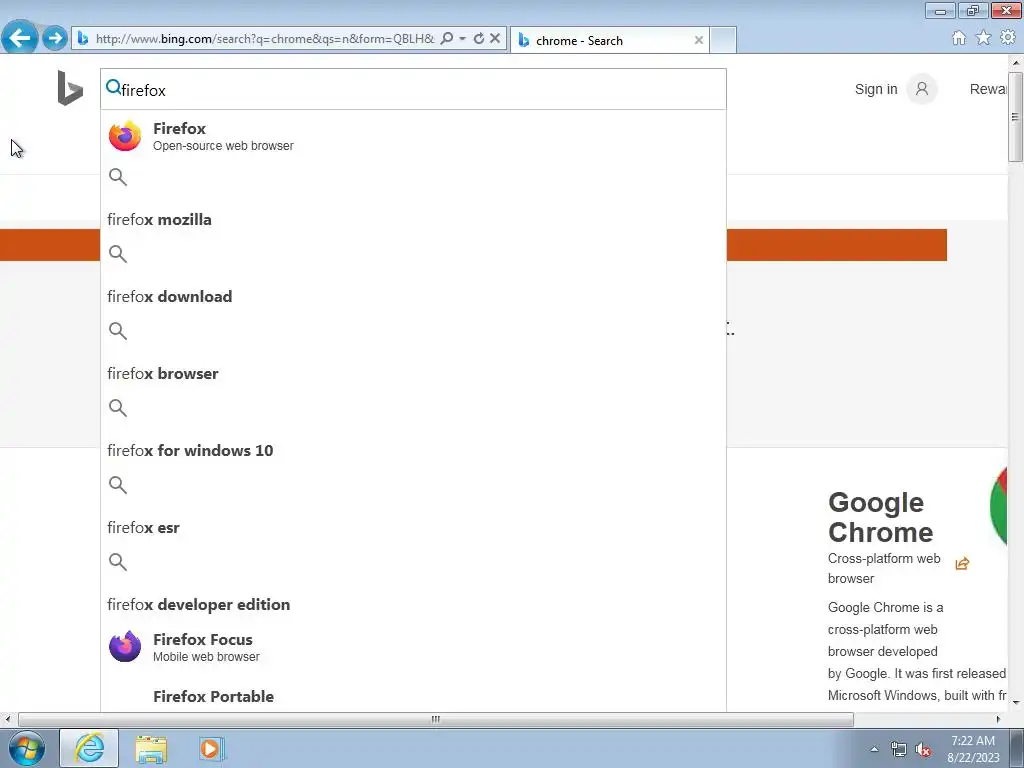Click the horizontal scrollbar thumb

(436, 719)
